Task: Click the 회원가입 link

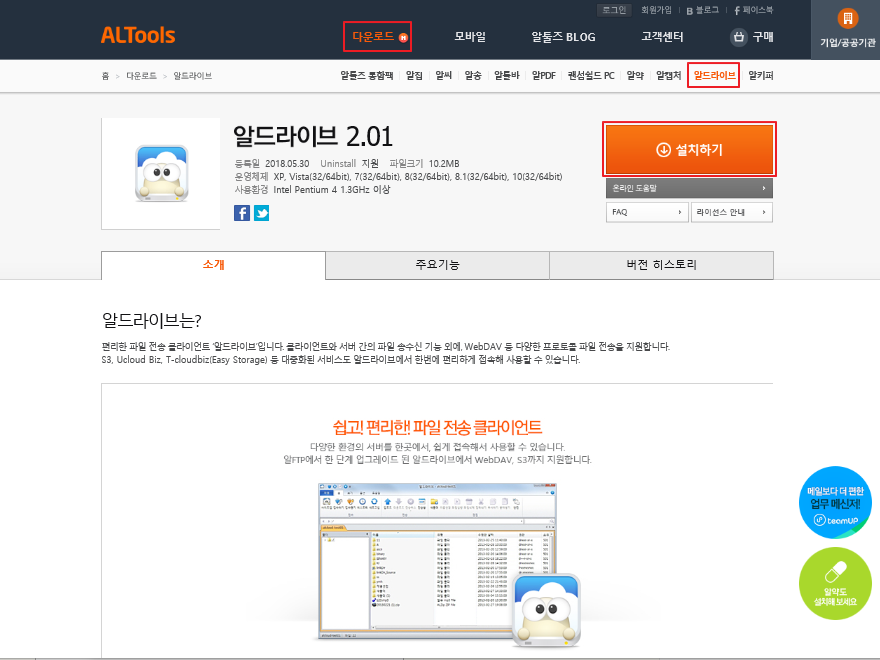Action: tap(656, 10)
